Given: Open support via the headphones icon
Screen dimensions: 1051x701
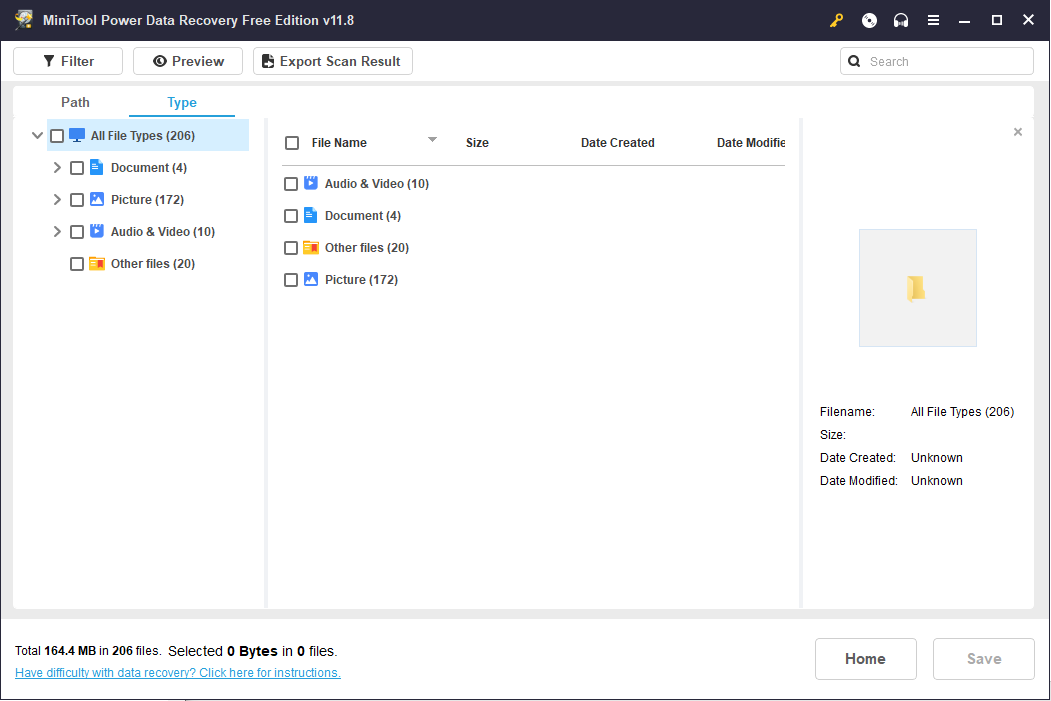Looking at the screenshot, I should click(x=901, y=20).
